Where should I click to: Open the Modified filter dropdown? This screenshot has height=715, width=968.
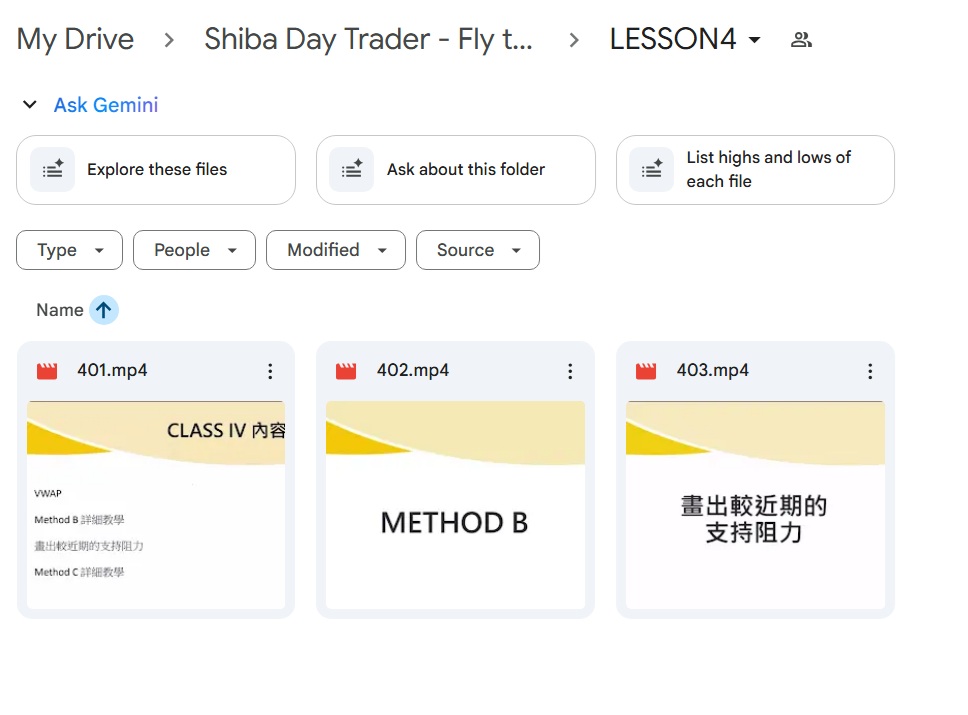click(336, 250)
